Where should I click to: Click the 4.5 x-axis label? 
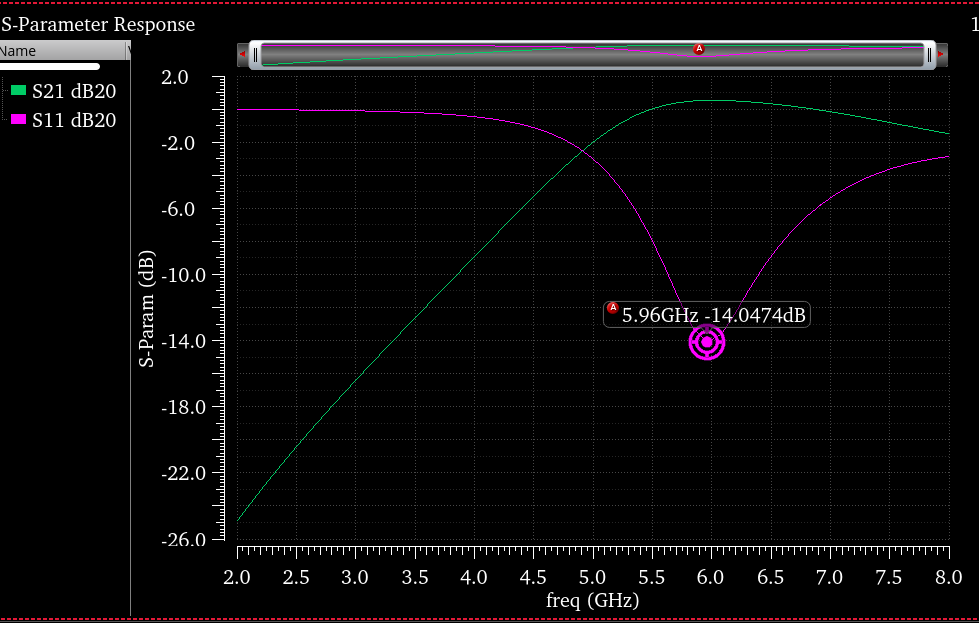533,577
